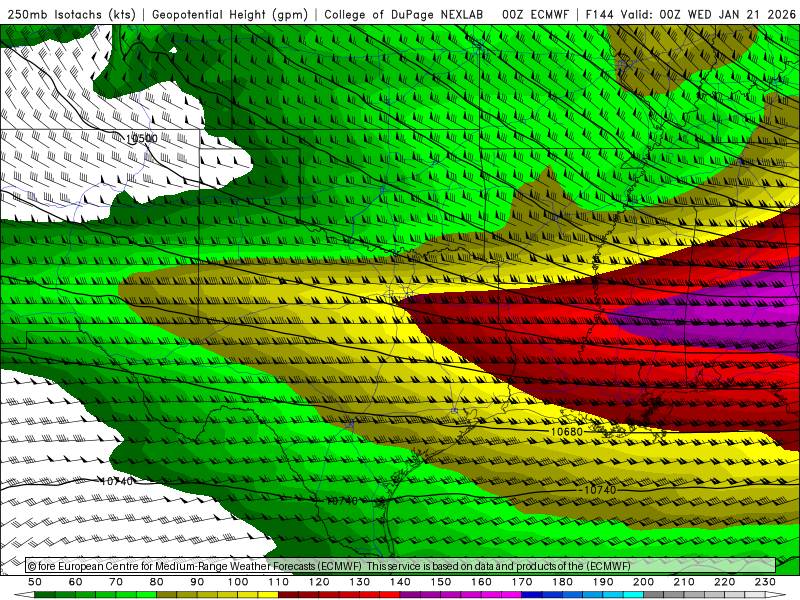
Task: Click the 10740 contour label on yellow band
Action: tap(600, 490)
